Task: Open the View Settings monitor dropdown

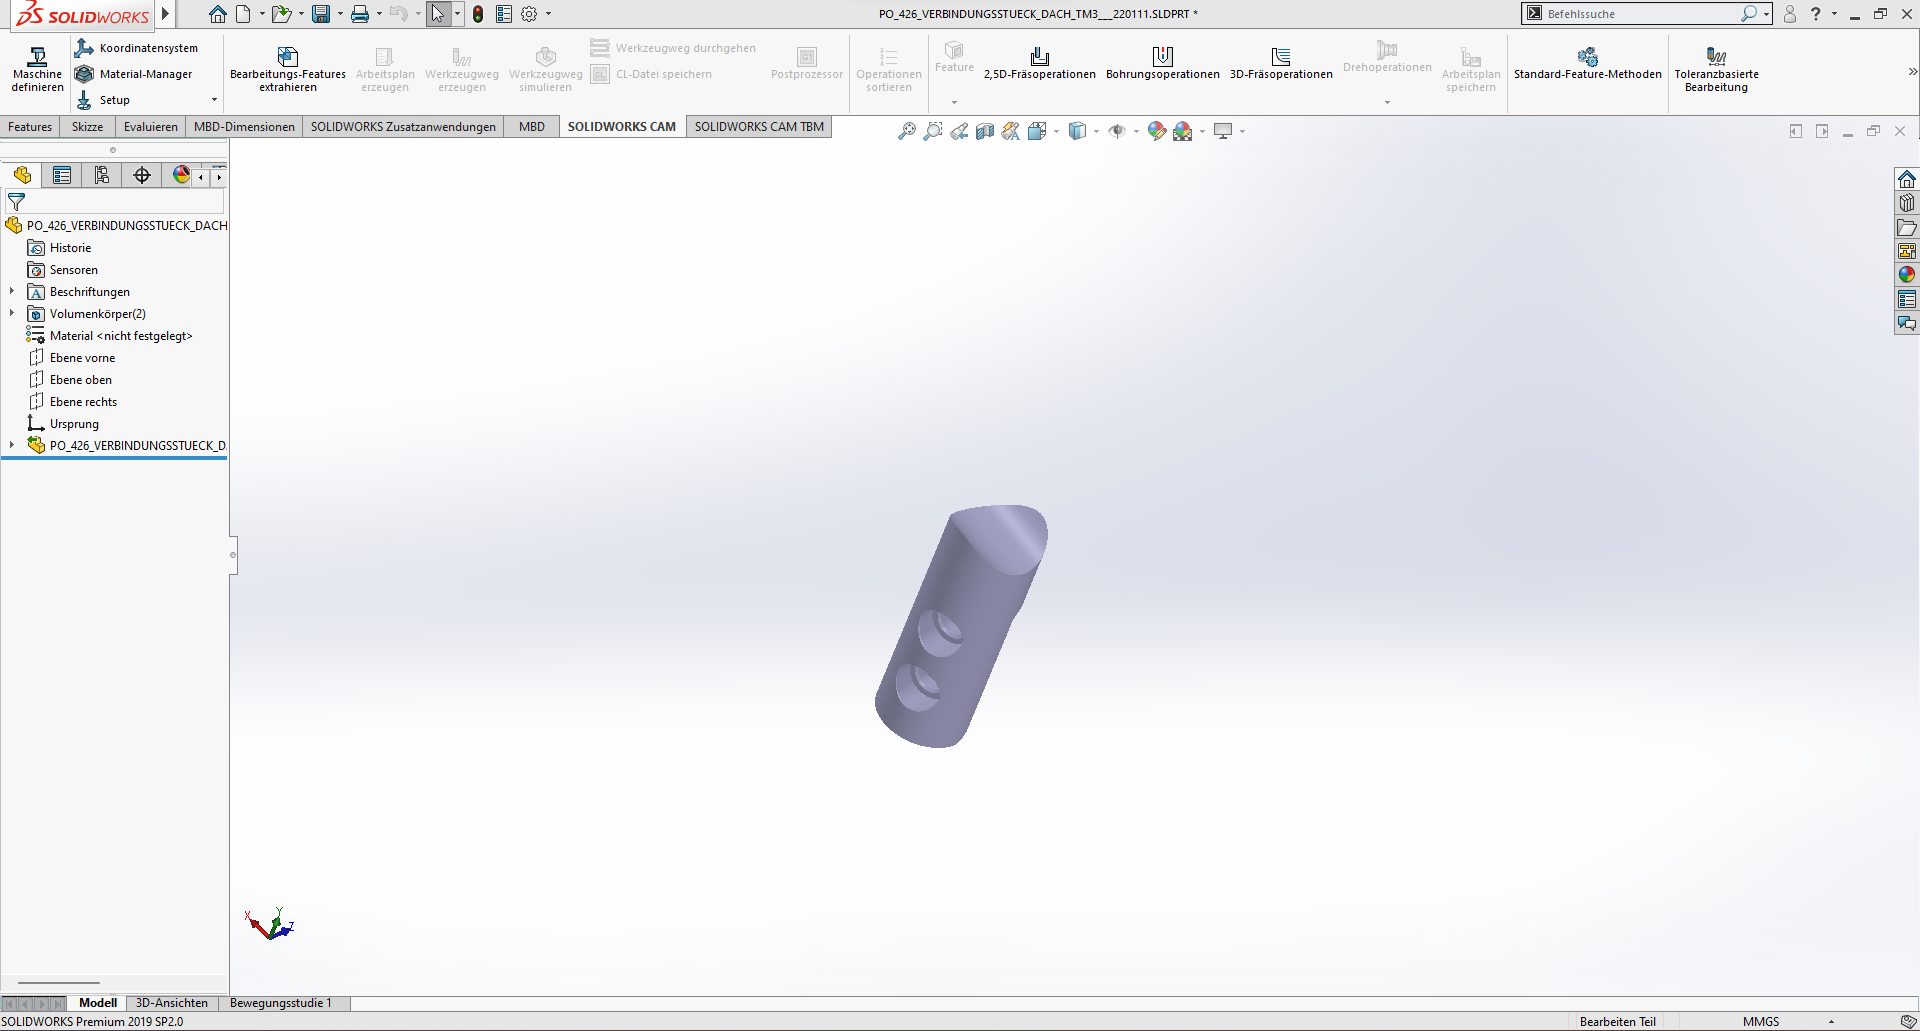Action: pos(1242,131)
